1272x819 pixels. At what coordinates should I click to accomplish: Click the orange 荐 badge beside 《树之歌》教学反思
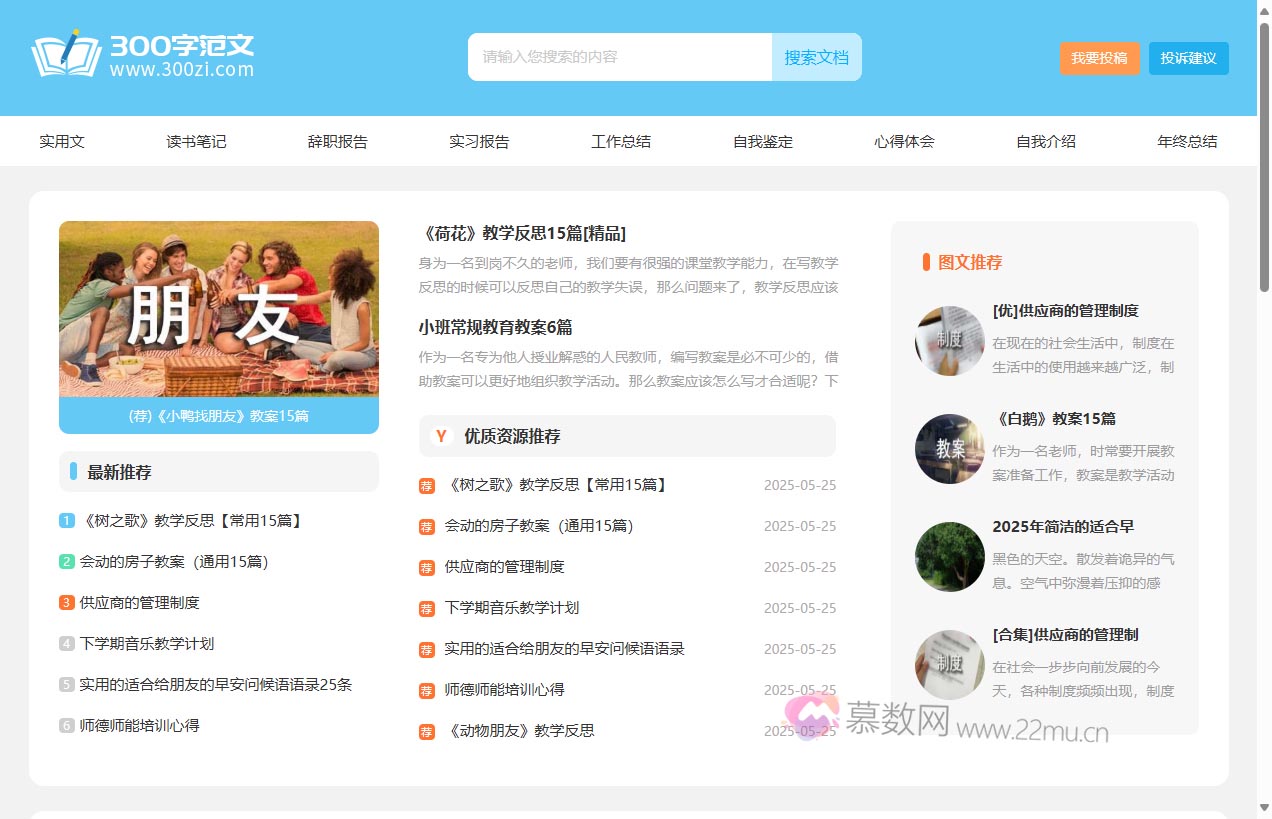click(x=427, y=486)
